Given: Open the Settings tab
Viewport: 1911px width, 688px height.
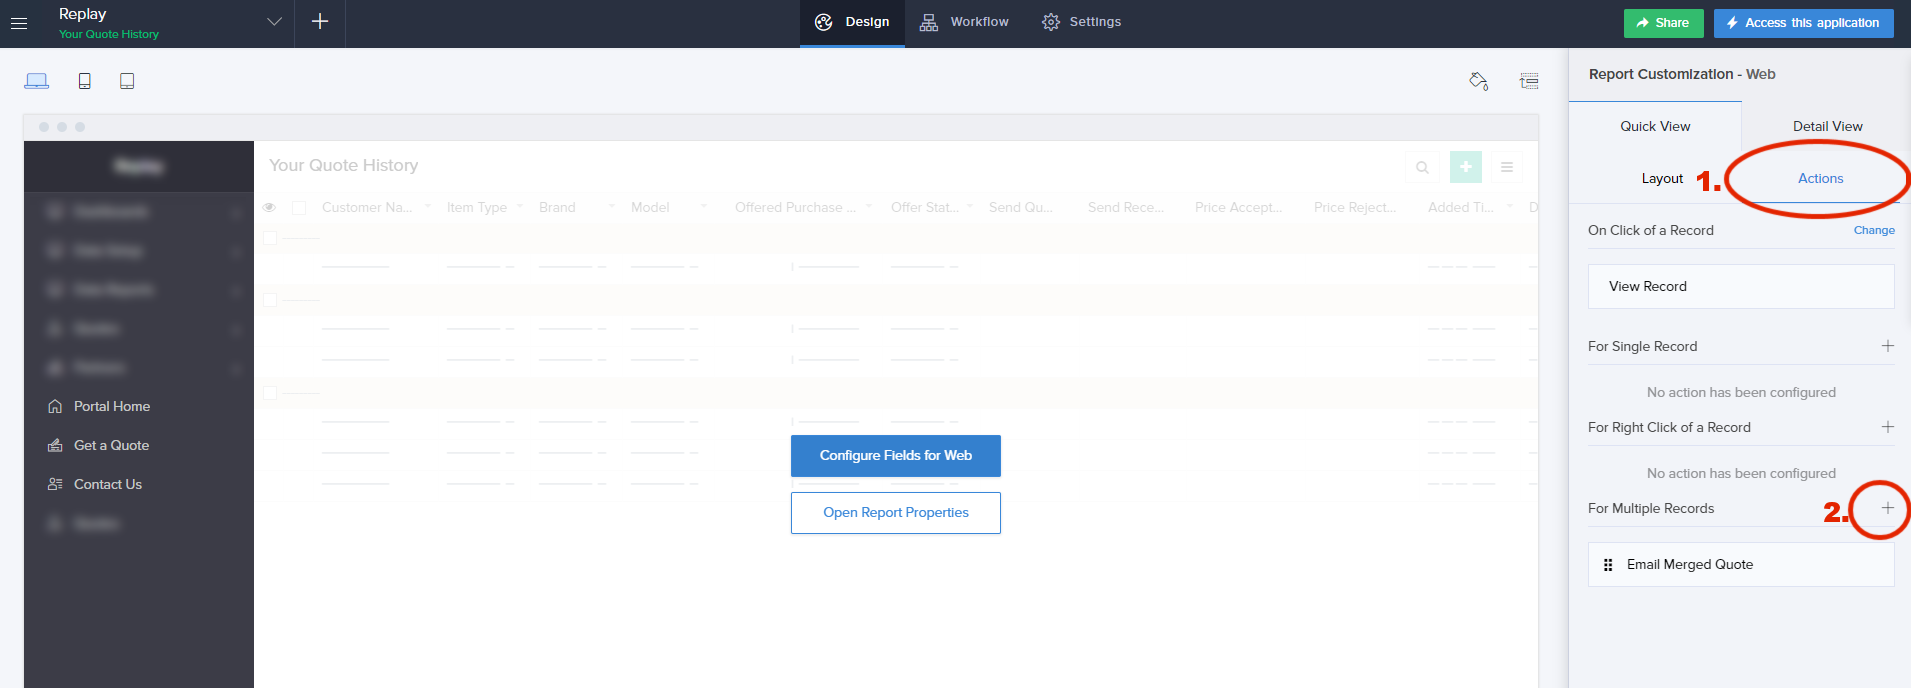Looking at the screenshot, I should 1082,22.
